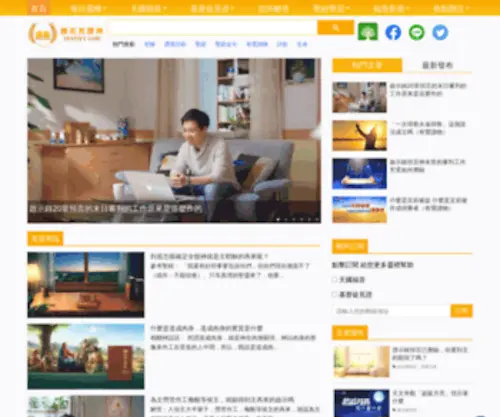Switch to the 最新發布 tab
500x417 pixels.
coord(437,65)
